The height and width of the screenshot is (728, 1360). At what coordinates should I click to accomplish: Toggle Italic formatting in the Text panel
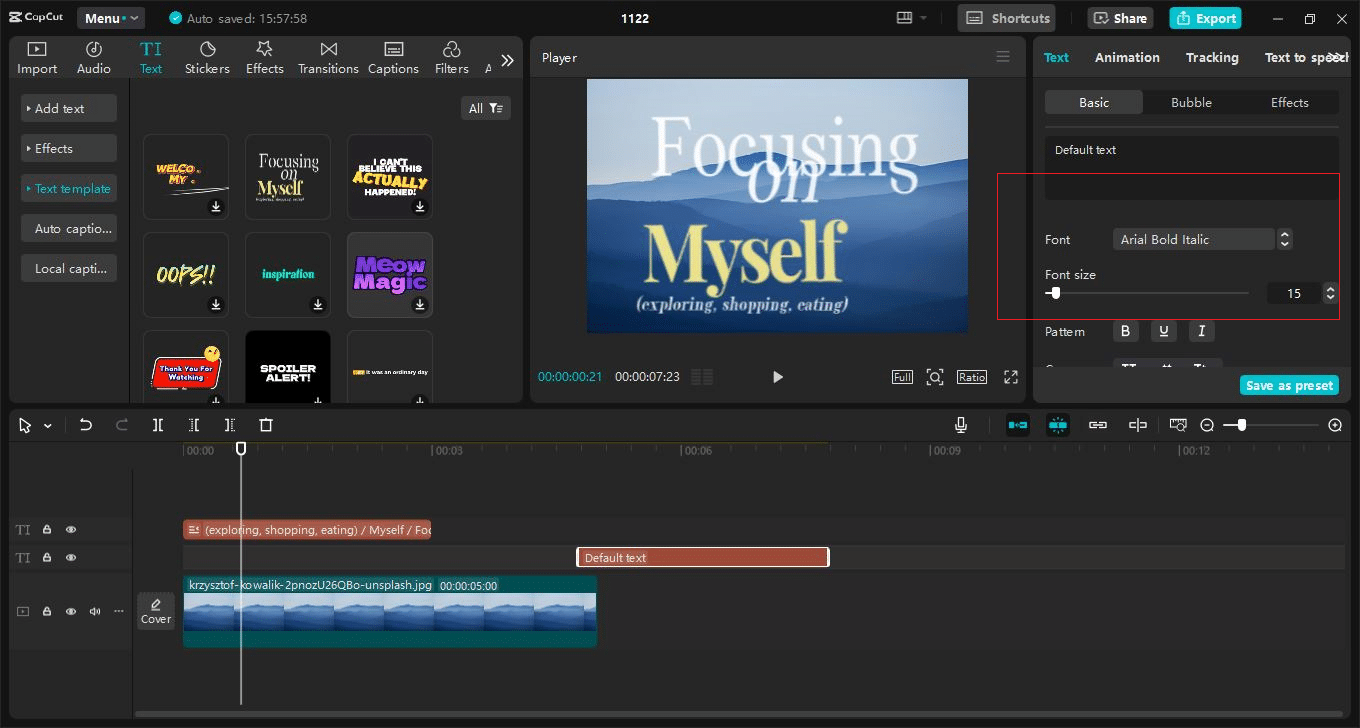coord(1201,331)
